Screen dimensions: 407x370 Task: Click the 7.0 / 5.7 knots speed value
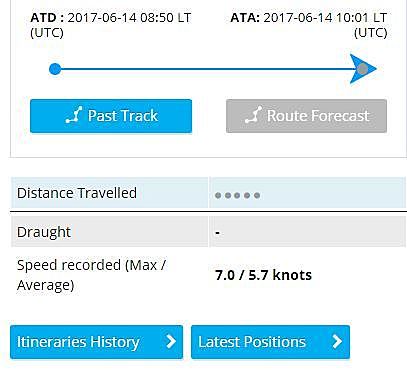coord(264,275)
